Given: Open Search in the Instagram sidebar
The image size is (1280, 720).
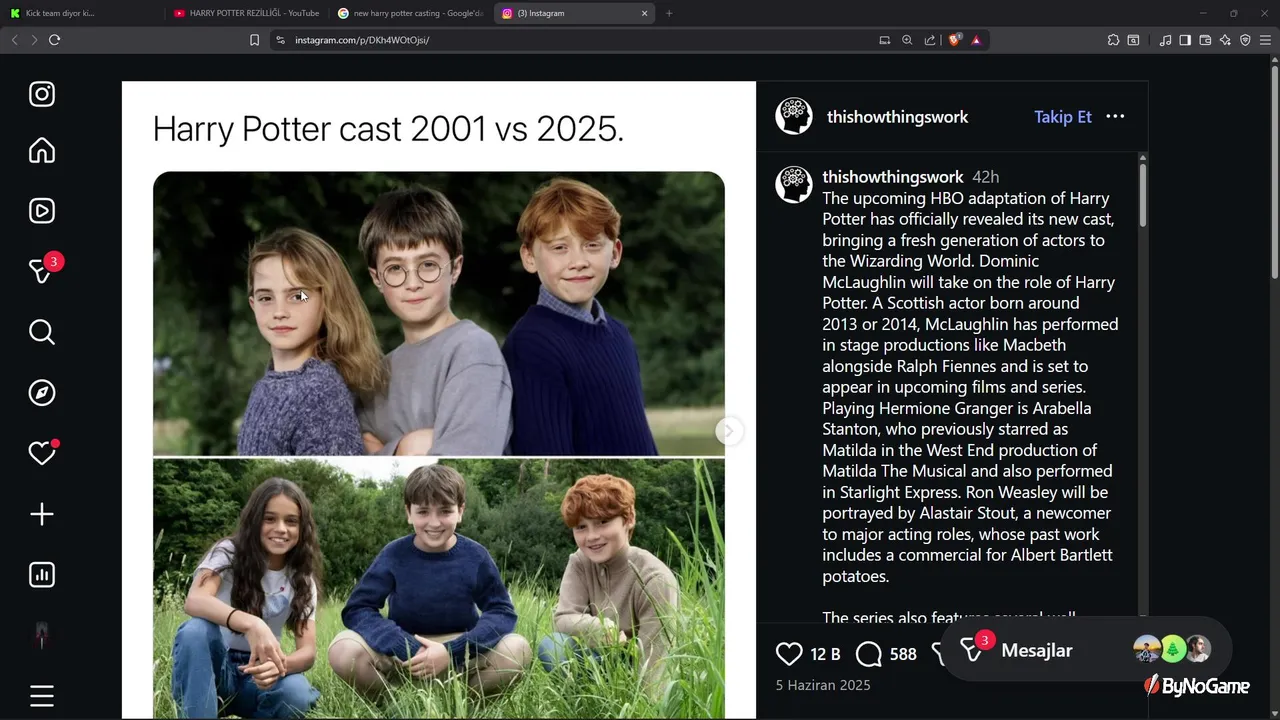Looking at the screenshot, I should tap(42, 332).
